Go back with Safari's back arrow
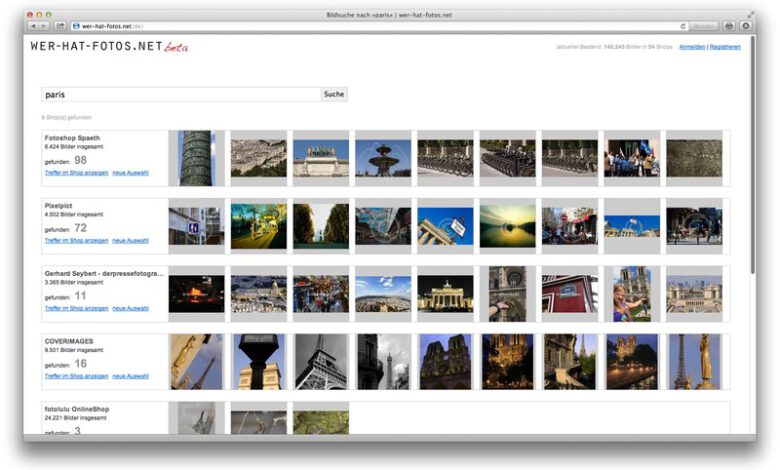Viewport: 780px width, 470px height. (33, 26)
